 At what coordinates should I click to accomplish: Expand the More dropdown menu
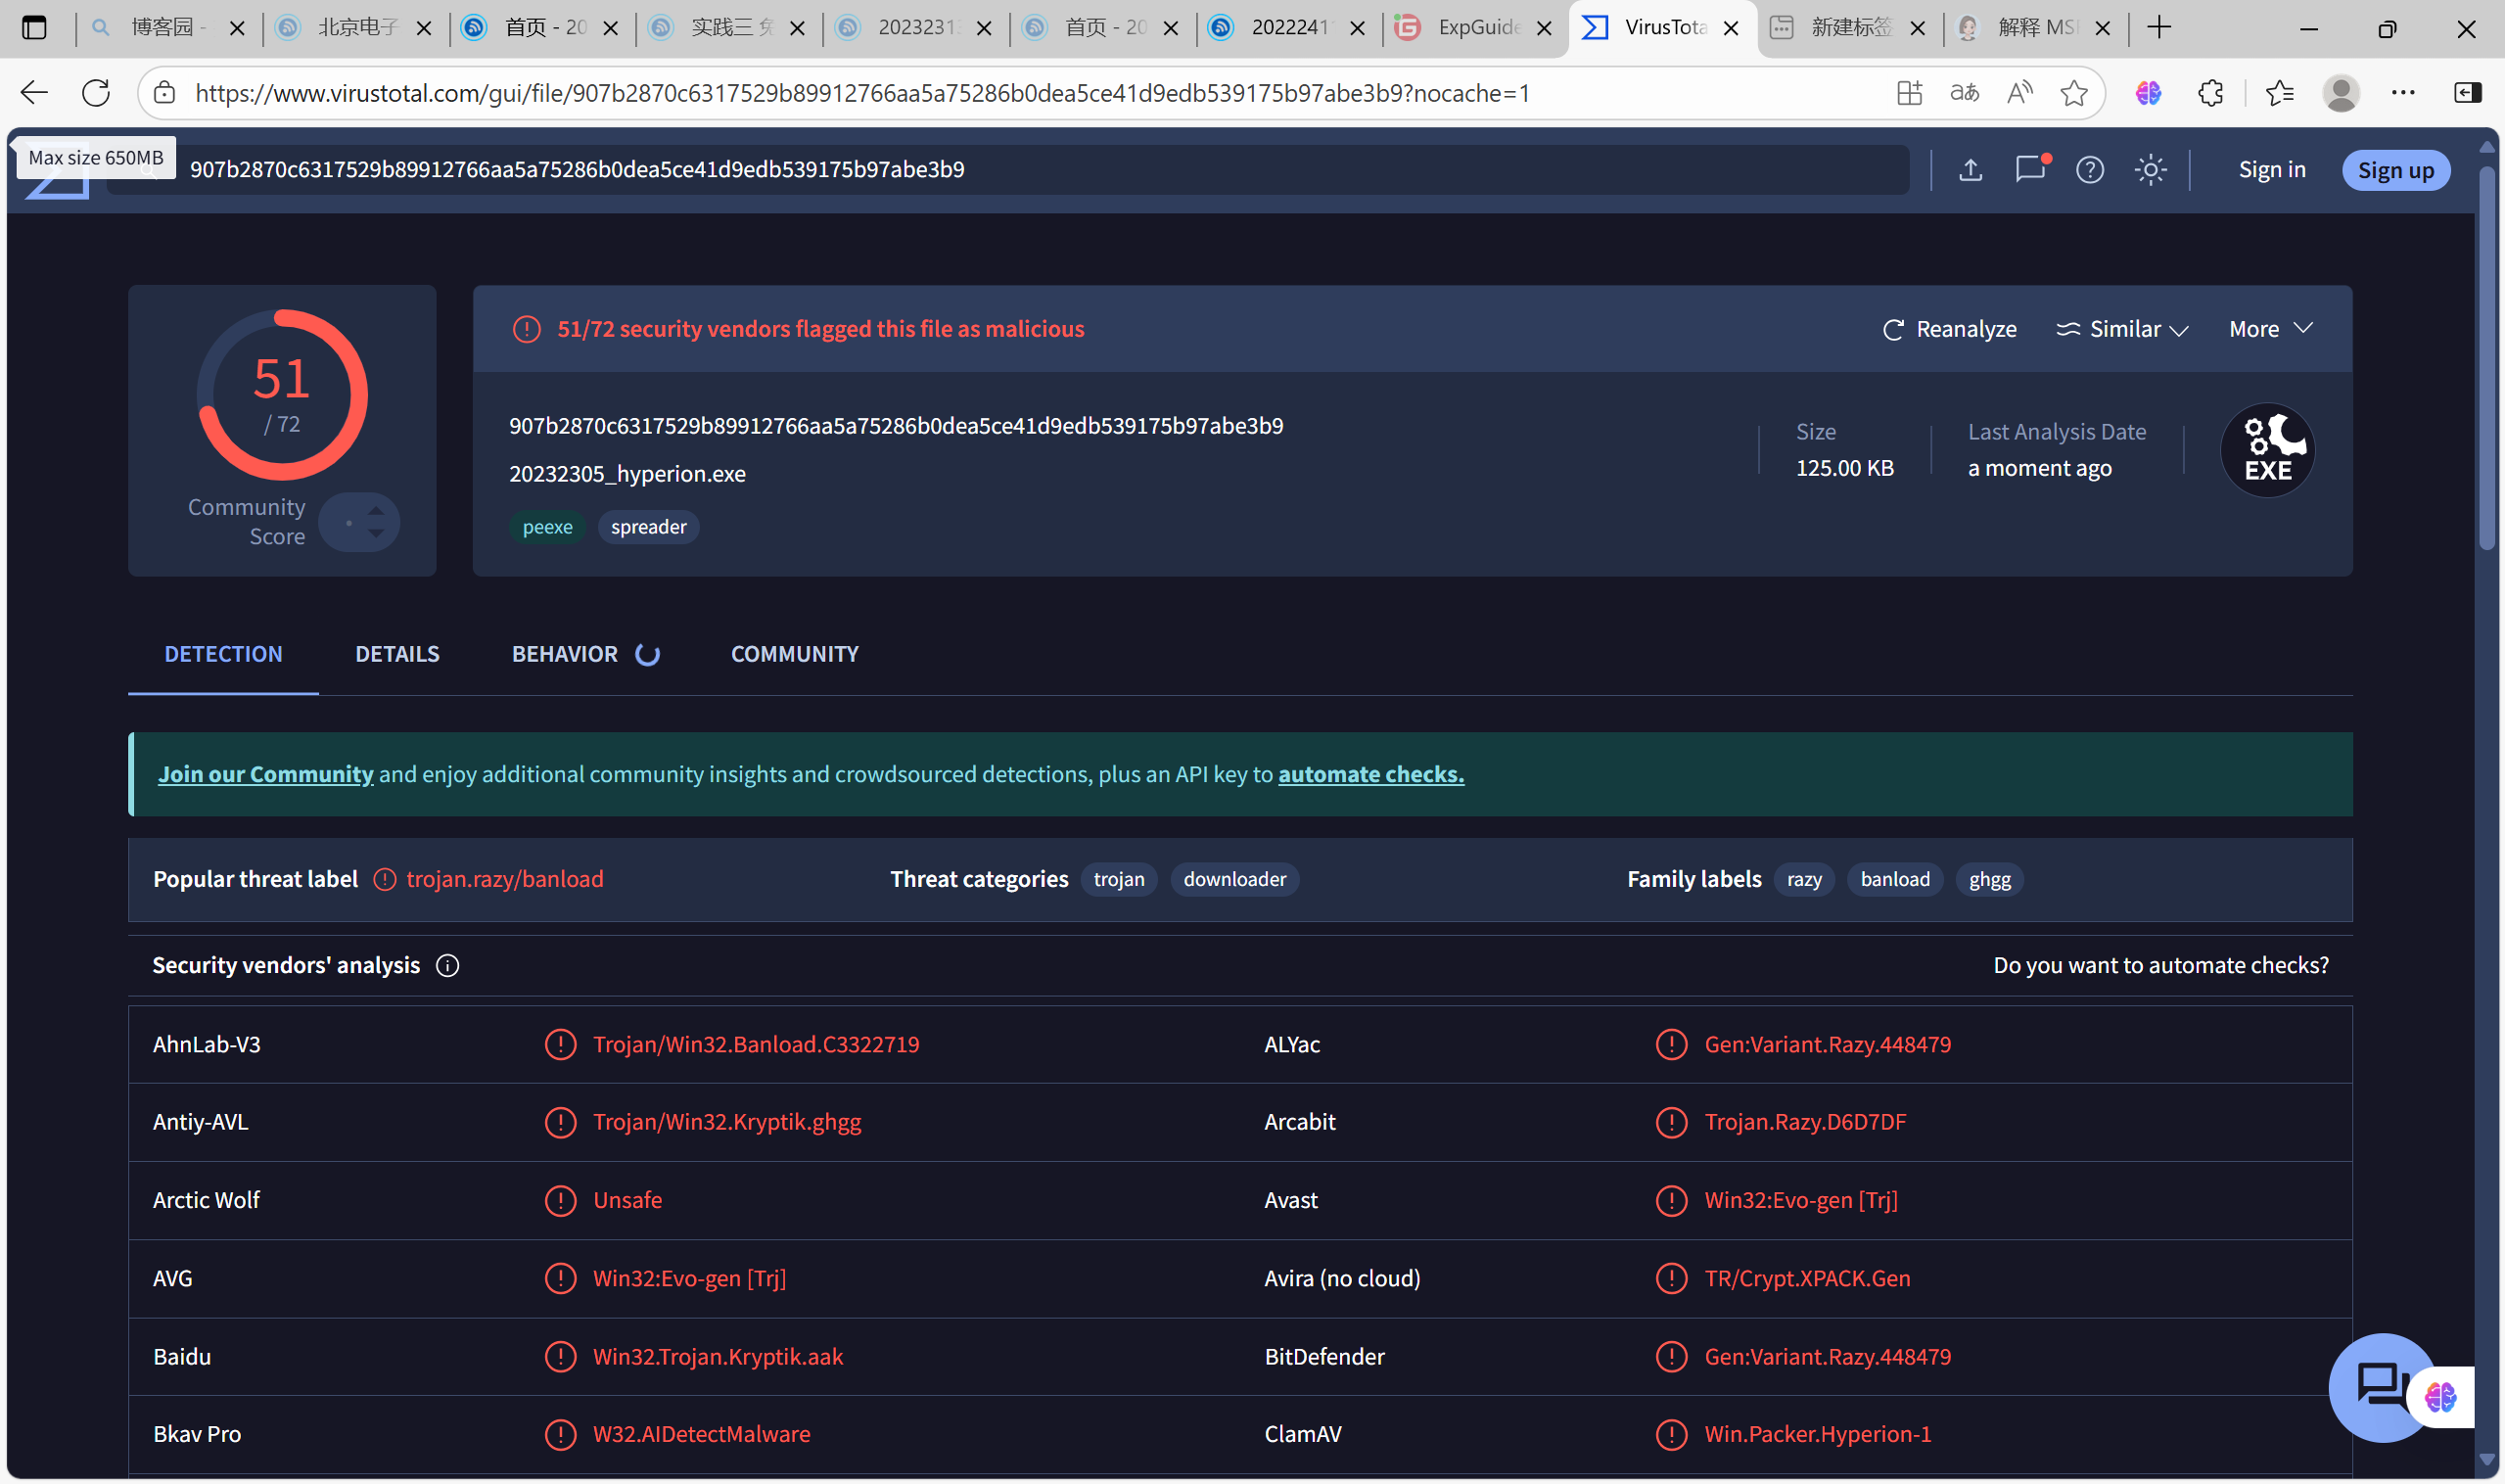point(2270,329)
